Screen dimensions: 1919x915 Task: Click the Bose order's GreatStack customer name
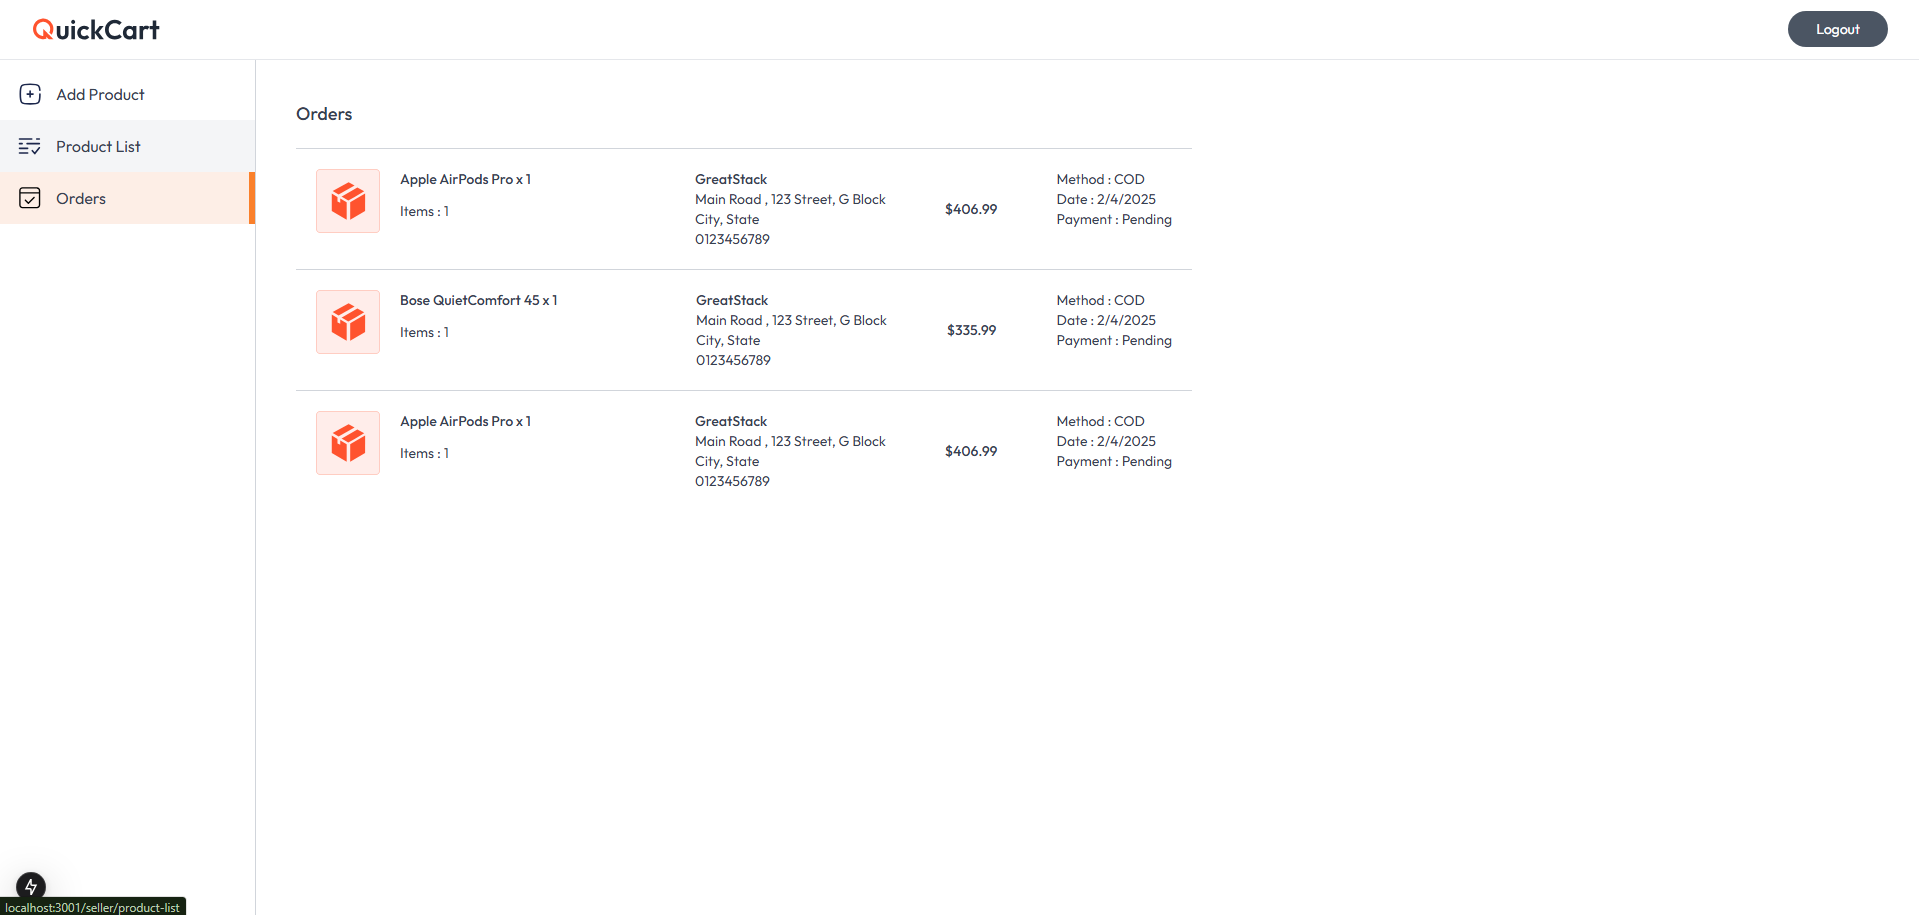pyautogui.click(x=732, y=300)
